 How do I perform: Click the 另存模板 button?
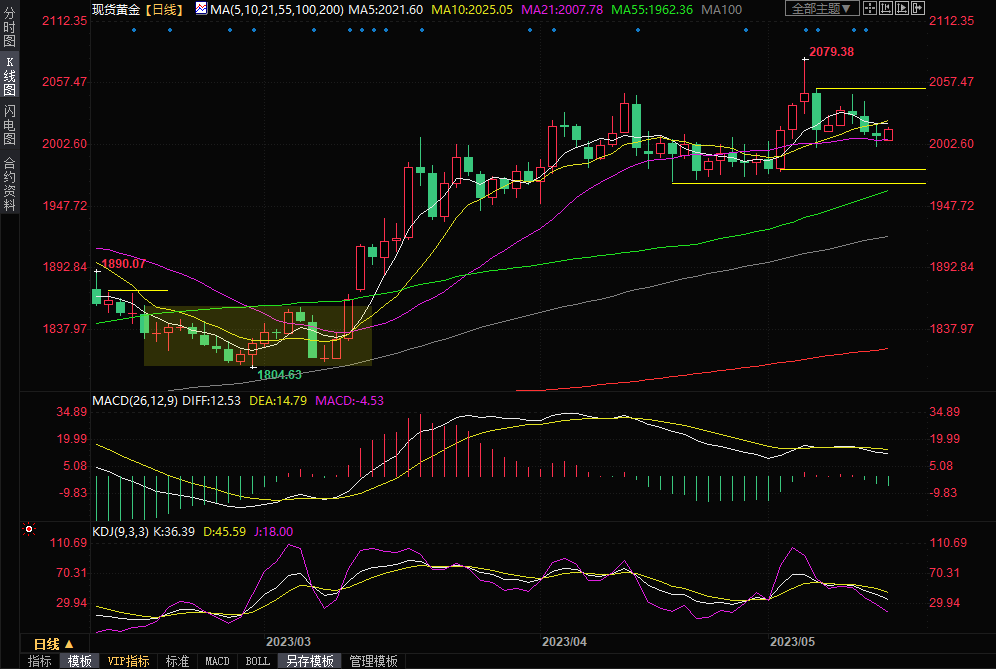click(310, 661)
